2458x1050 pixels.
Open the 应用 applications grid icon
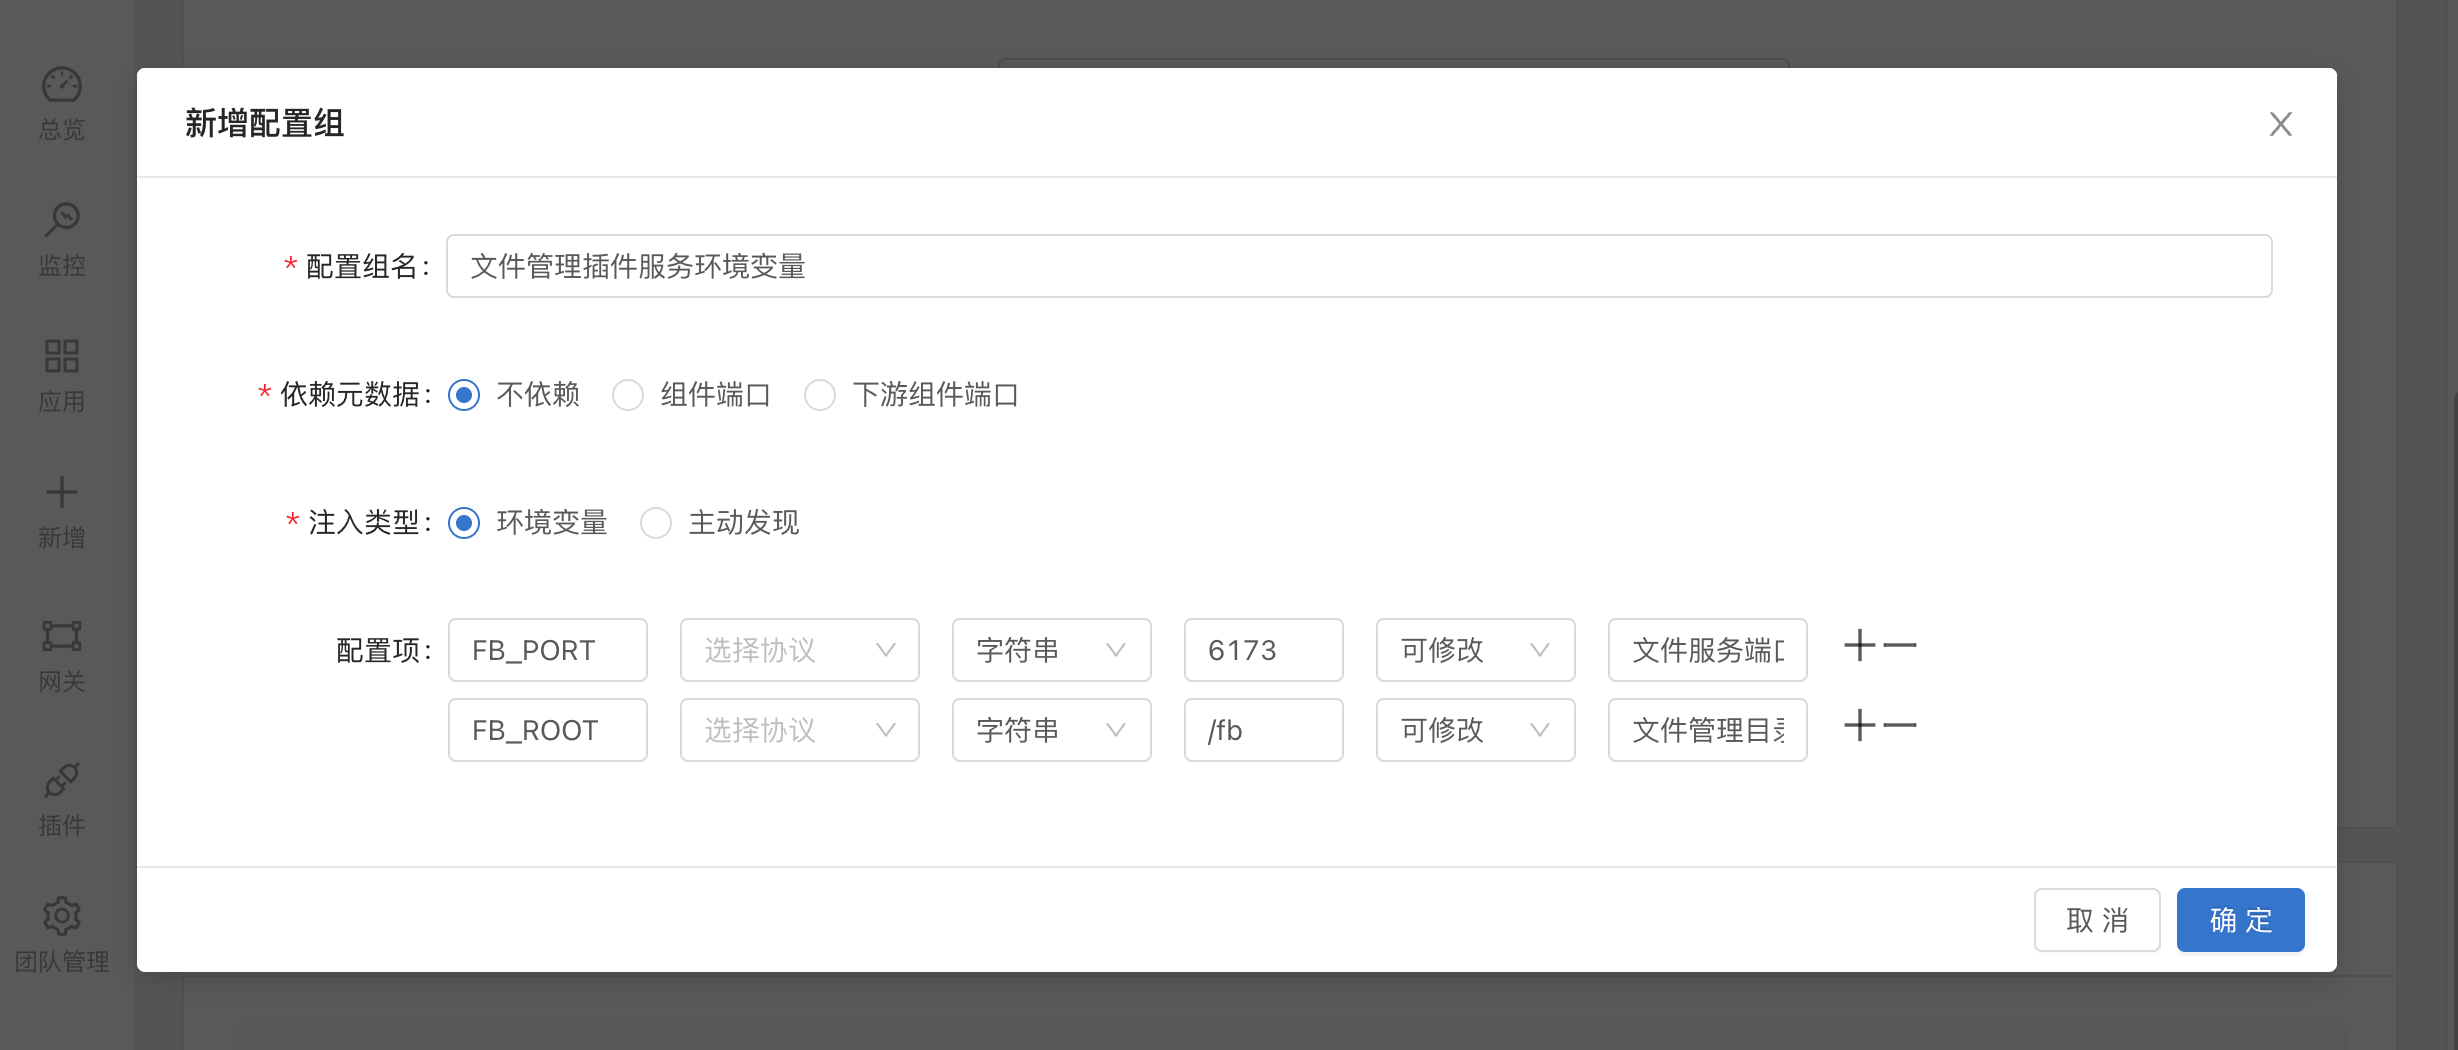pos(62,356)
